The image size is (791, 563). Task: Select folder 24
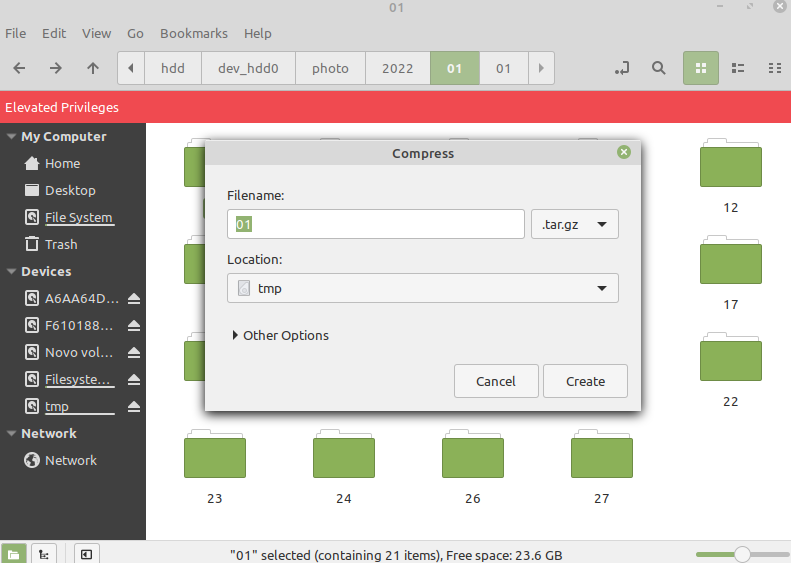tap(344, 467)
